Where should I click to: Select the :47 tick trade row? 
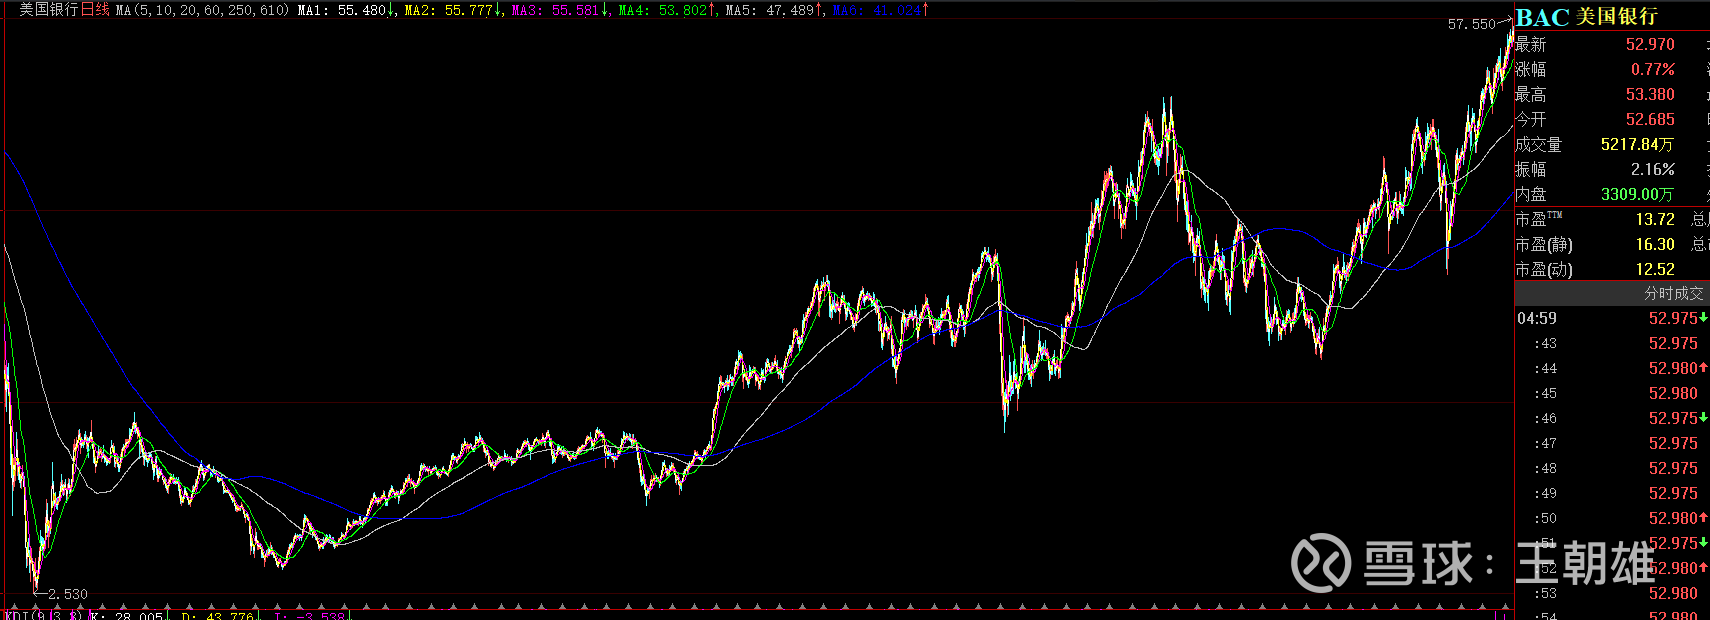pyautogui.click(x=1612, y=443)
